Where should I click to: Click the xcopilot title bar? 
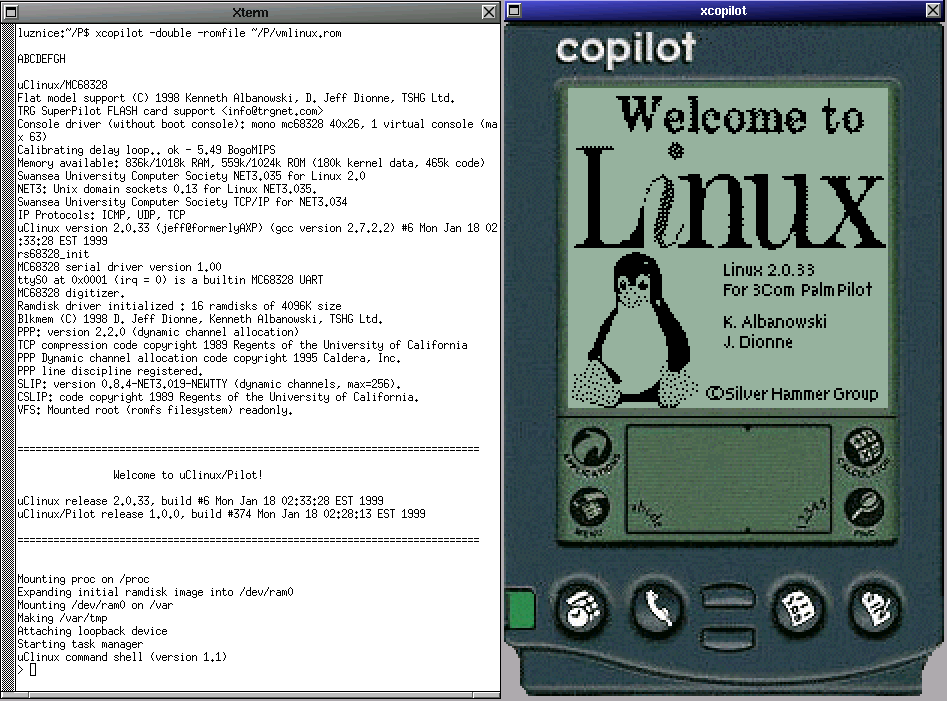[x=724, y=10]
